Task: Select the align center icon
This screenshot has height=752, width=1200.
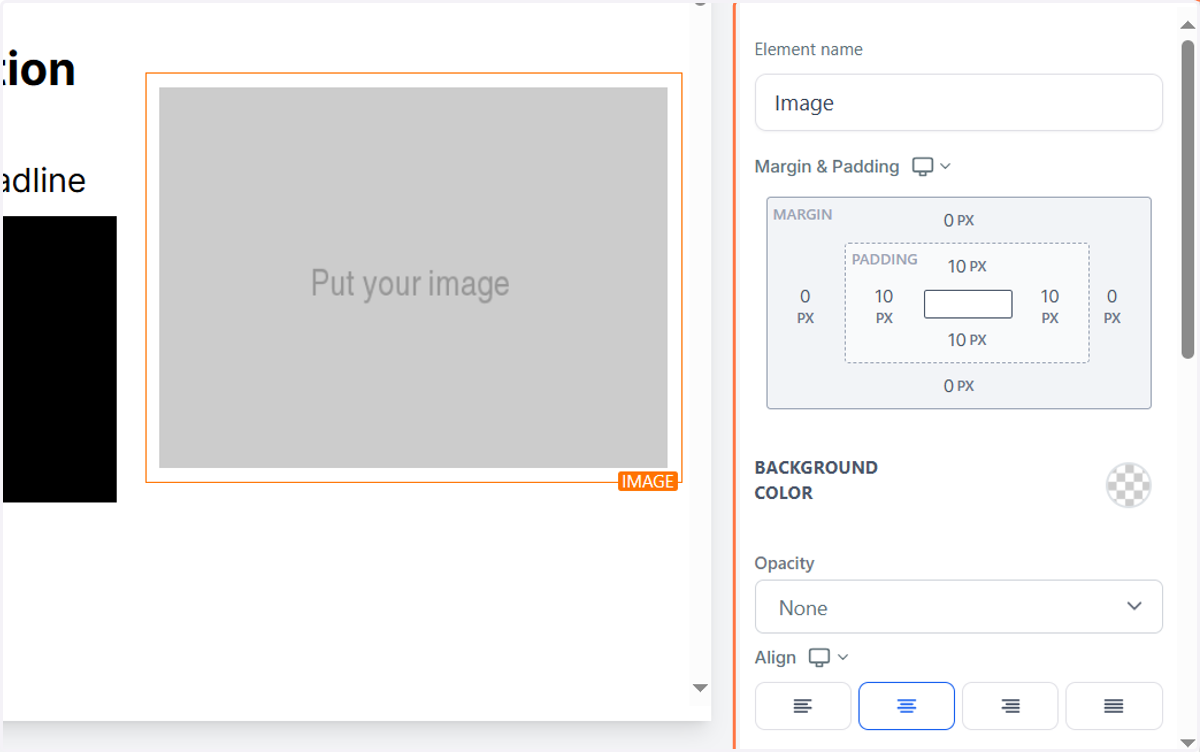Action: tap(906, 706)
